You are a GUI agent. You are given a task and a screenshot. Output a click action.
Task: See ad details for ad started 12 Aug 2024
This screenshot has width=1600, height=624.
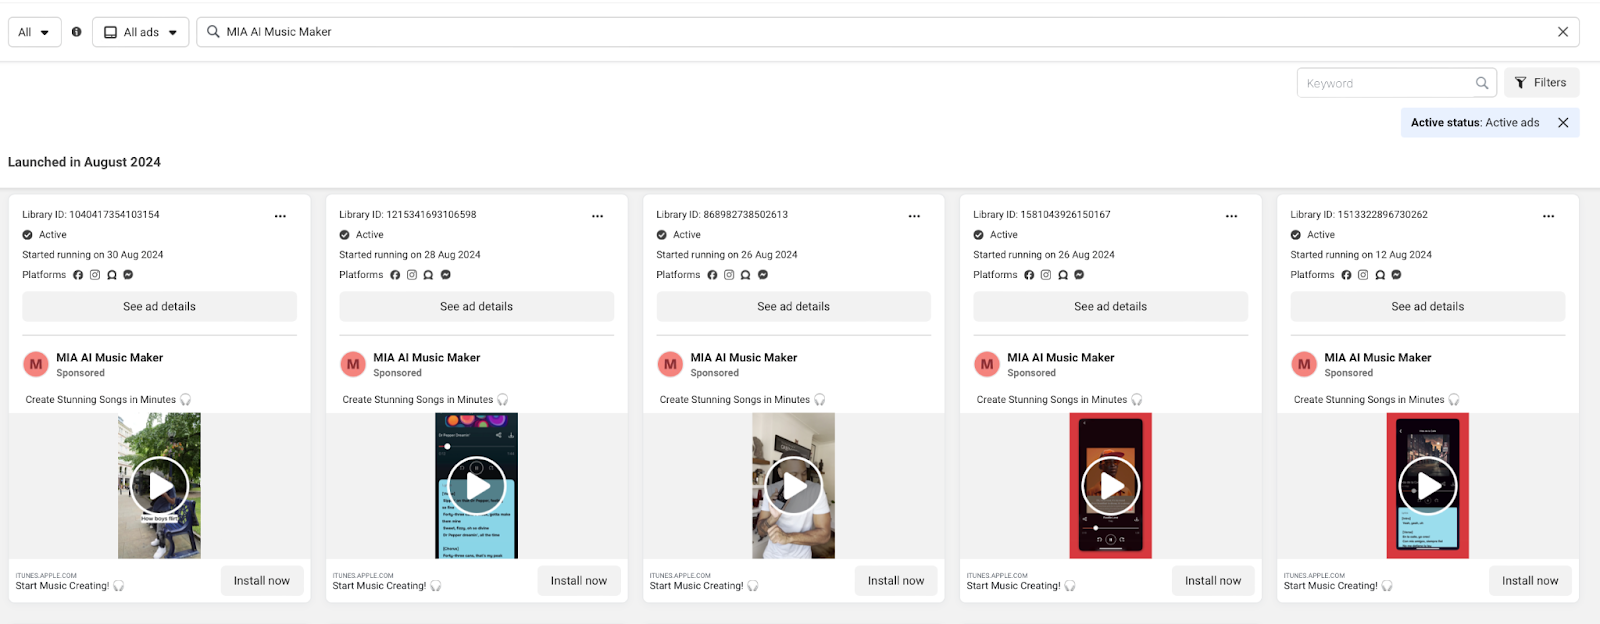[1428, 307]
